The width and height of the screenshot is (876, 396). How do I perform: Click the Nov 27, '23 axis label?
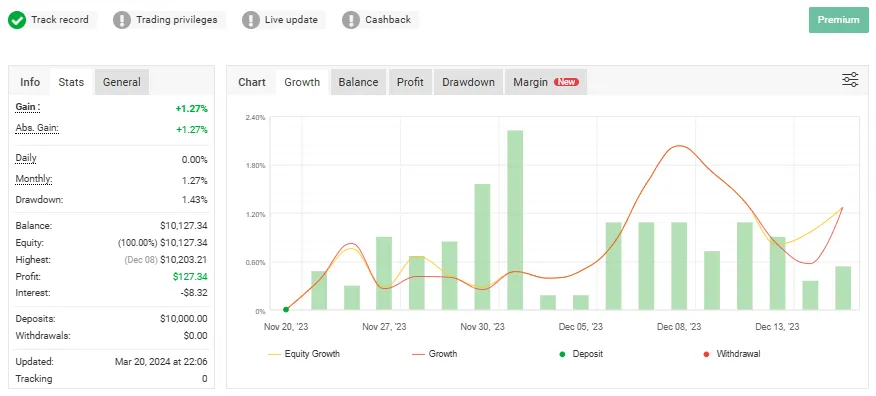[x=384, y=327]
